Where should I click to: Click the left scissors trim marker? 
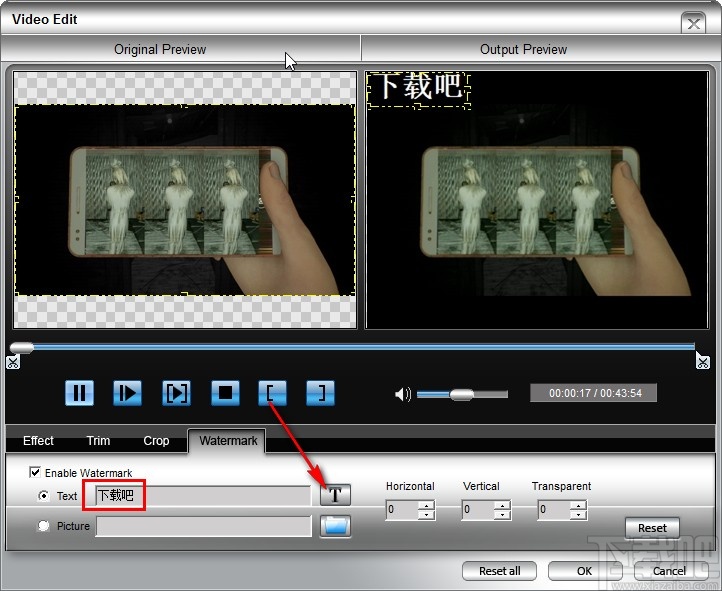tap(13, 362)
